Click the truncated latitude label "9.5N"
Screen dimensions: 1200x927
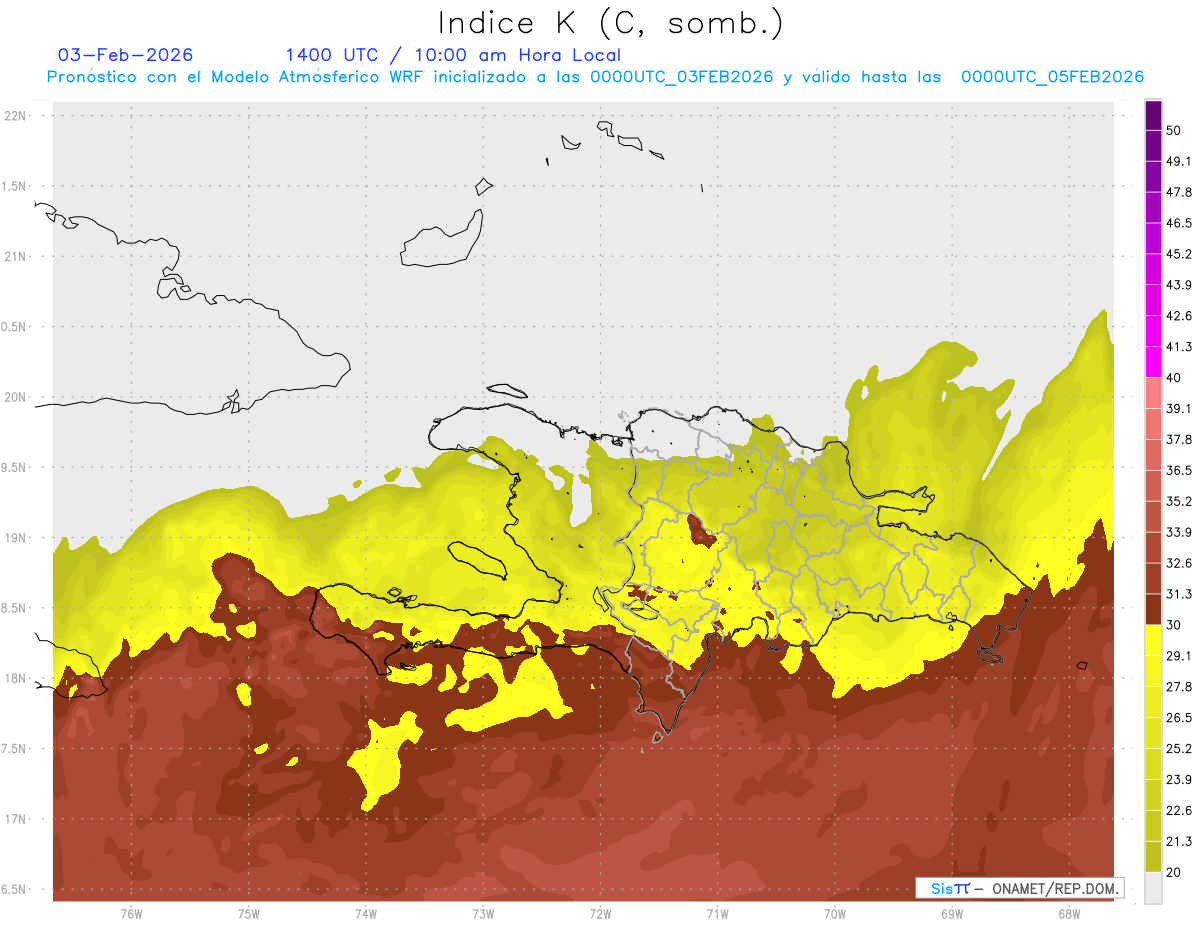click(x=15, y=468)
